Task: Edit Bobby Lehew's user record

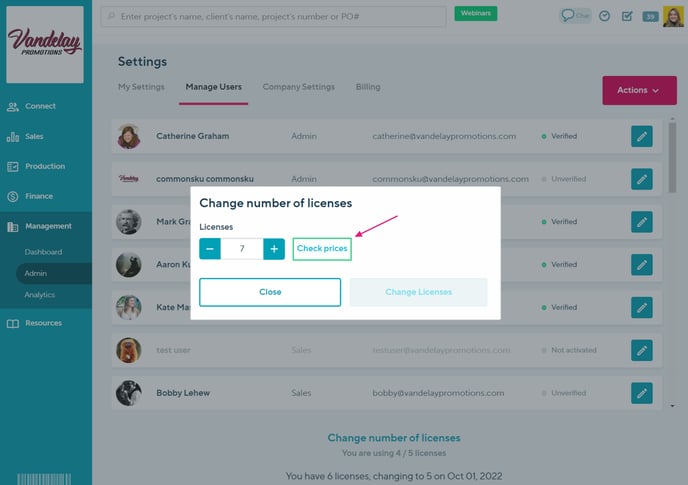Action: point(642,393)
